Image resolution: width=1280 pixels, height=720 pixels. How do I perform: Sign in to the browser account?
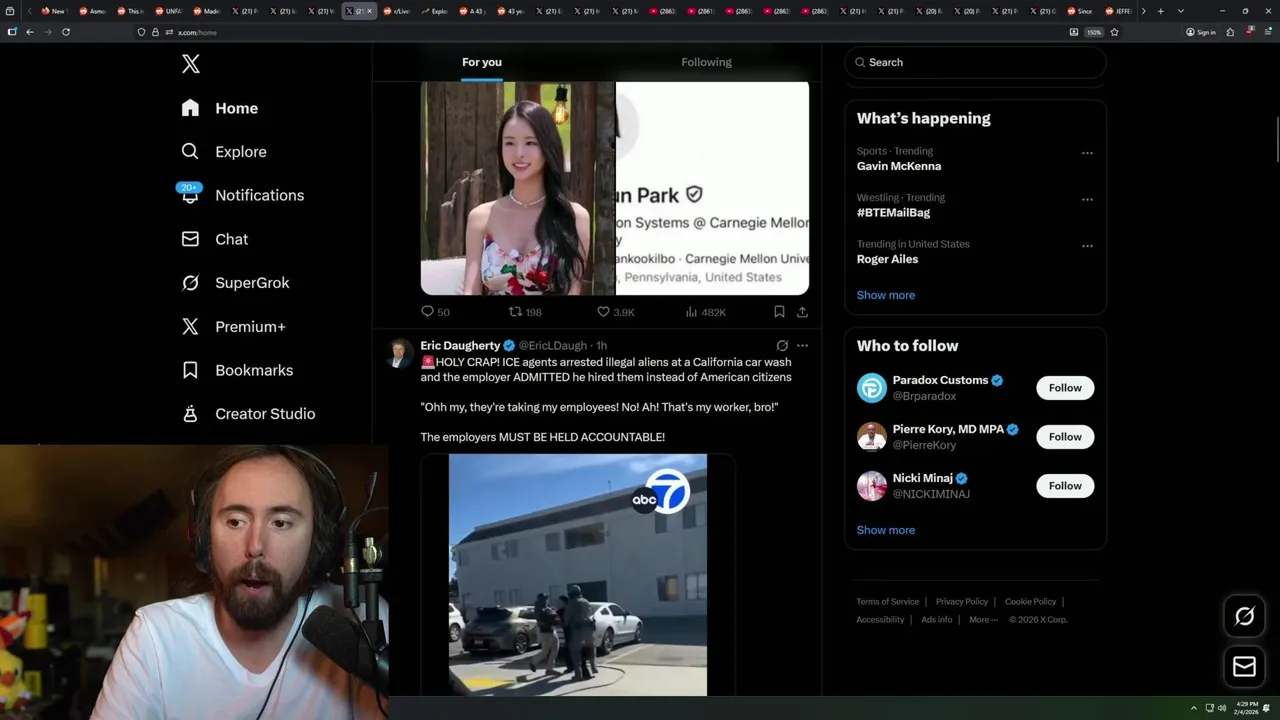(x=1200, y=32)
